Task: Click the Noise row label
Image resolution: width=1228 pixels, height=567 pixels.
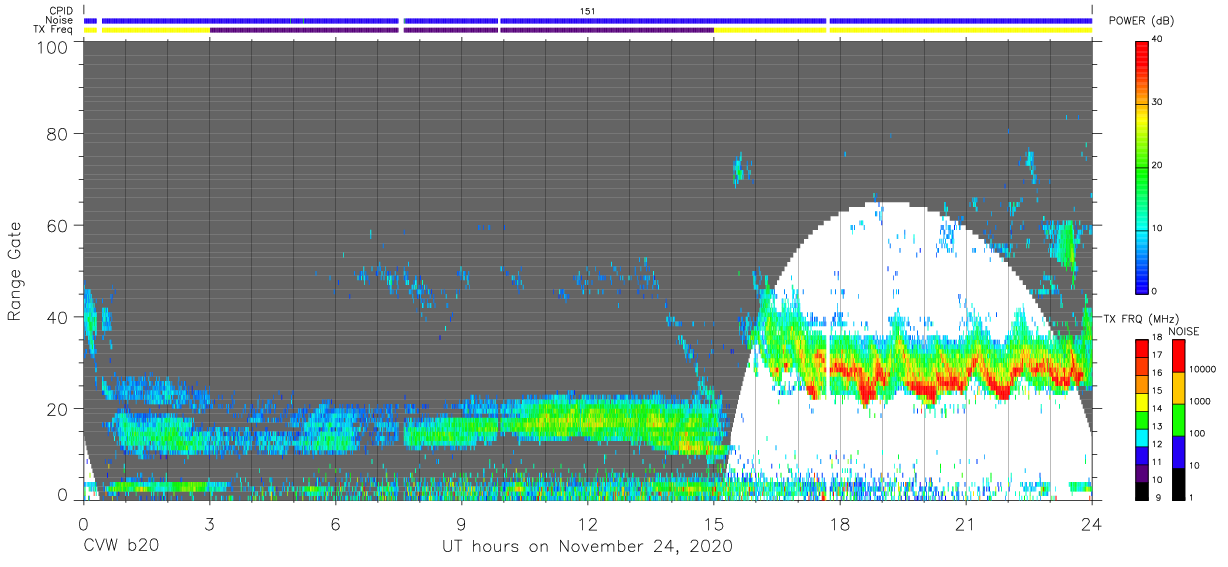Action: 59,20
